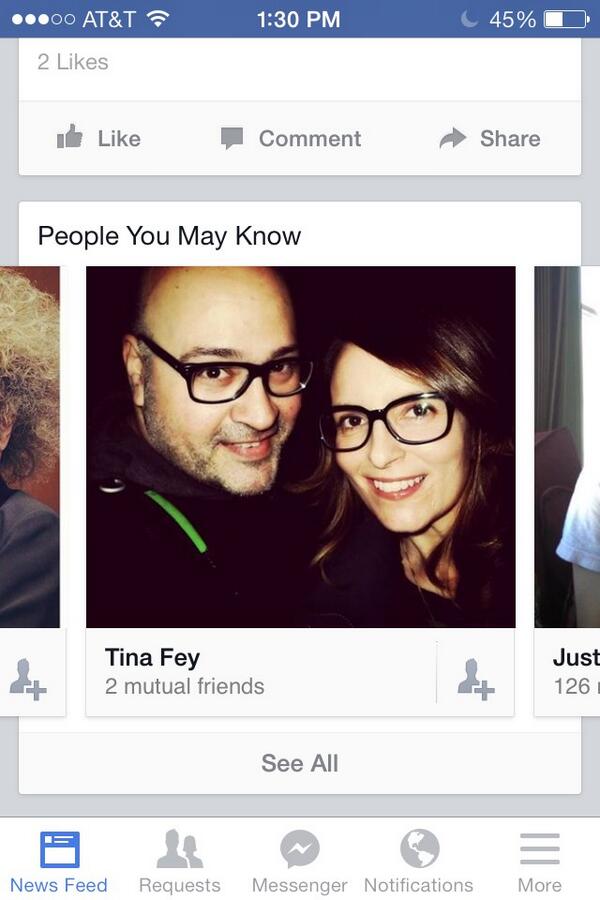Tap the Comment speech bubble icon
The height and width of the screenshot is (900, 600).
(232, 138)
